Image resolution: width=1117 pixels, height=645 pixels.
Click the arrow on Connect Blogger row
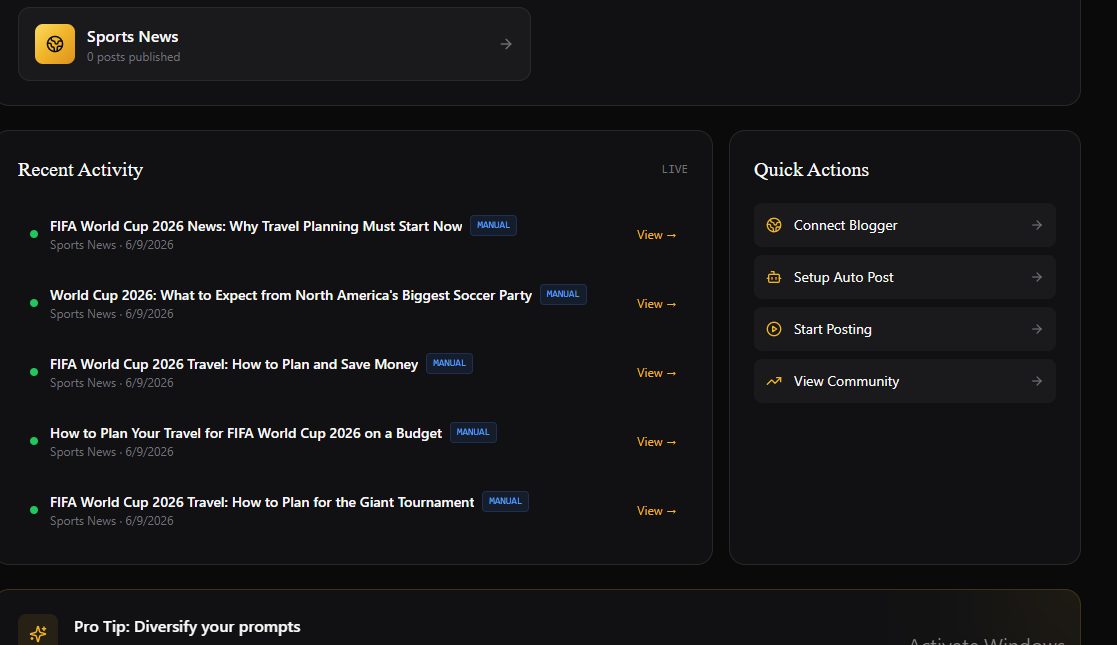1037,225
